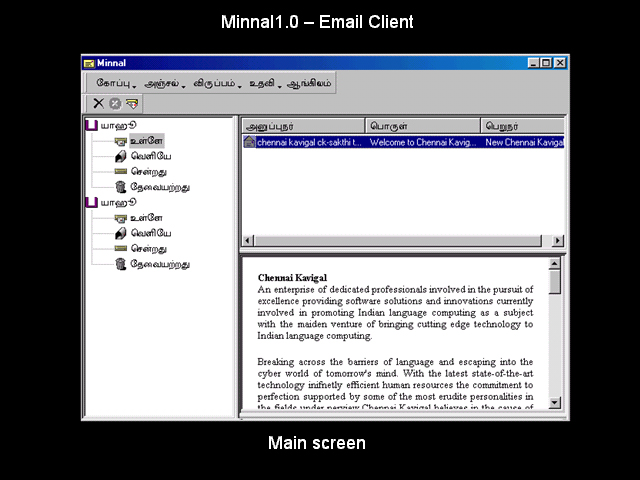This screenshot has height=480, width=640.
Task: Open the விருப்பம் menu
Action: 217,83
